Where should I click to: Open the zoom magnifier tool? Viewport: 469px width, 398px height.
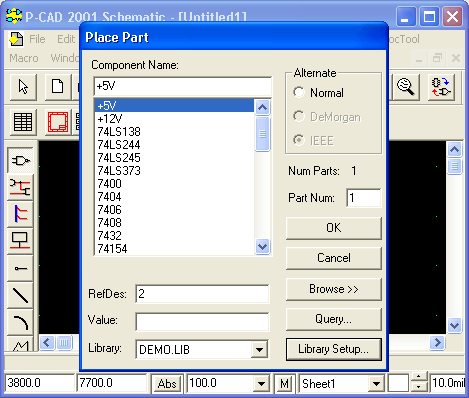coord(406,87)
